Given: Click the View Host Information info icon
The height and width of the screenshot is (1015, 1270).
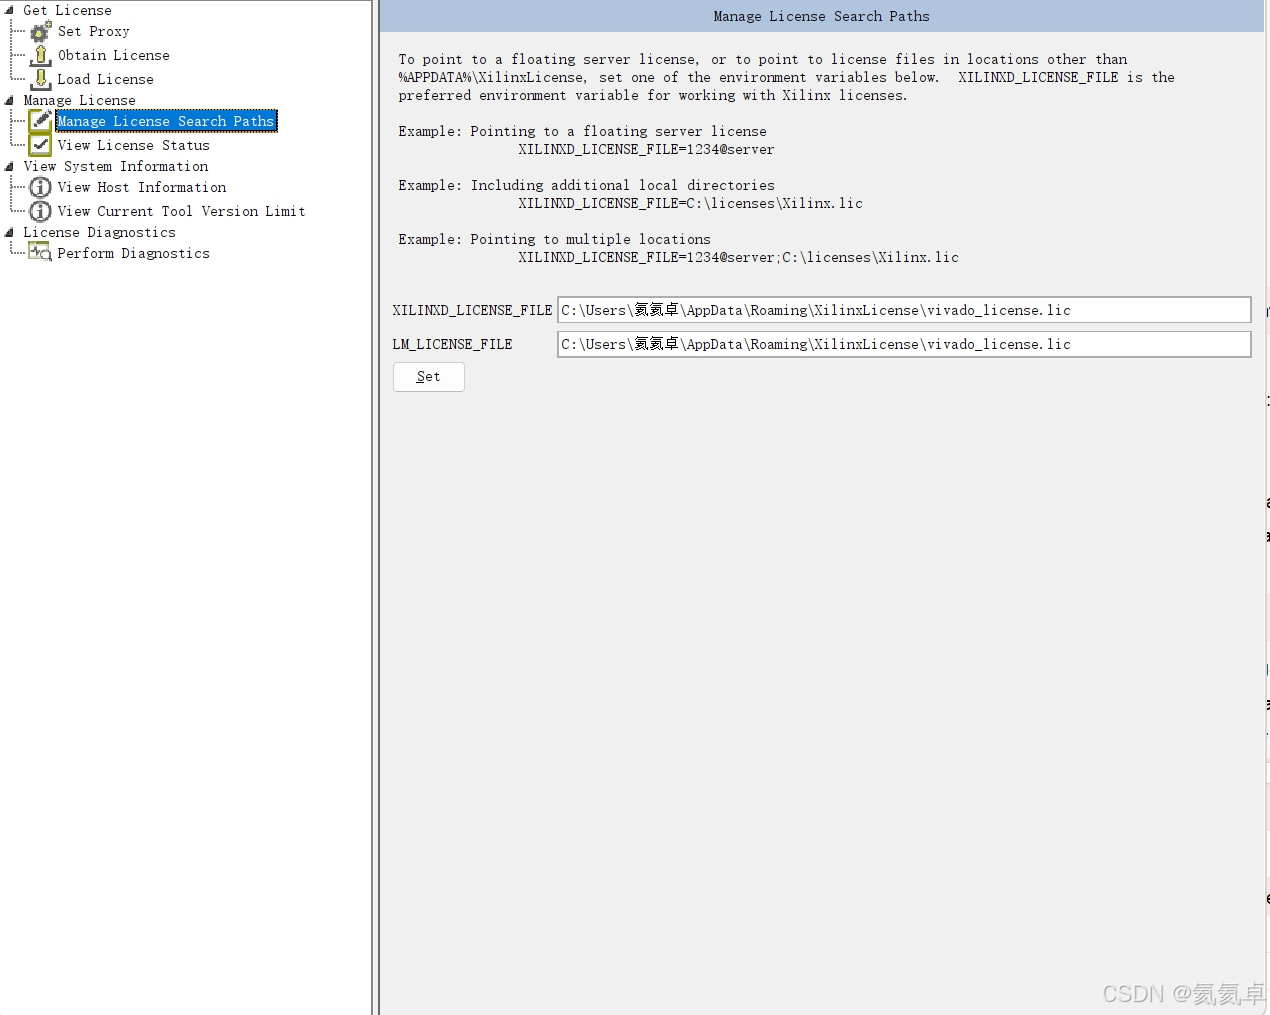Looking at the screenshot, I should pos(40,187).
